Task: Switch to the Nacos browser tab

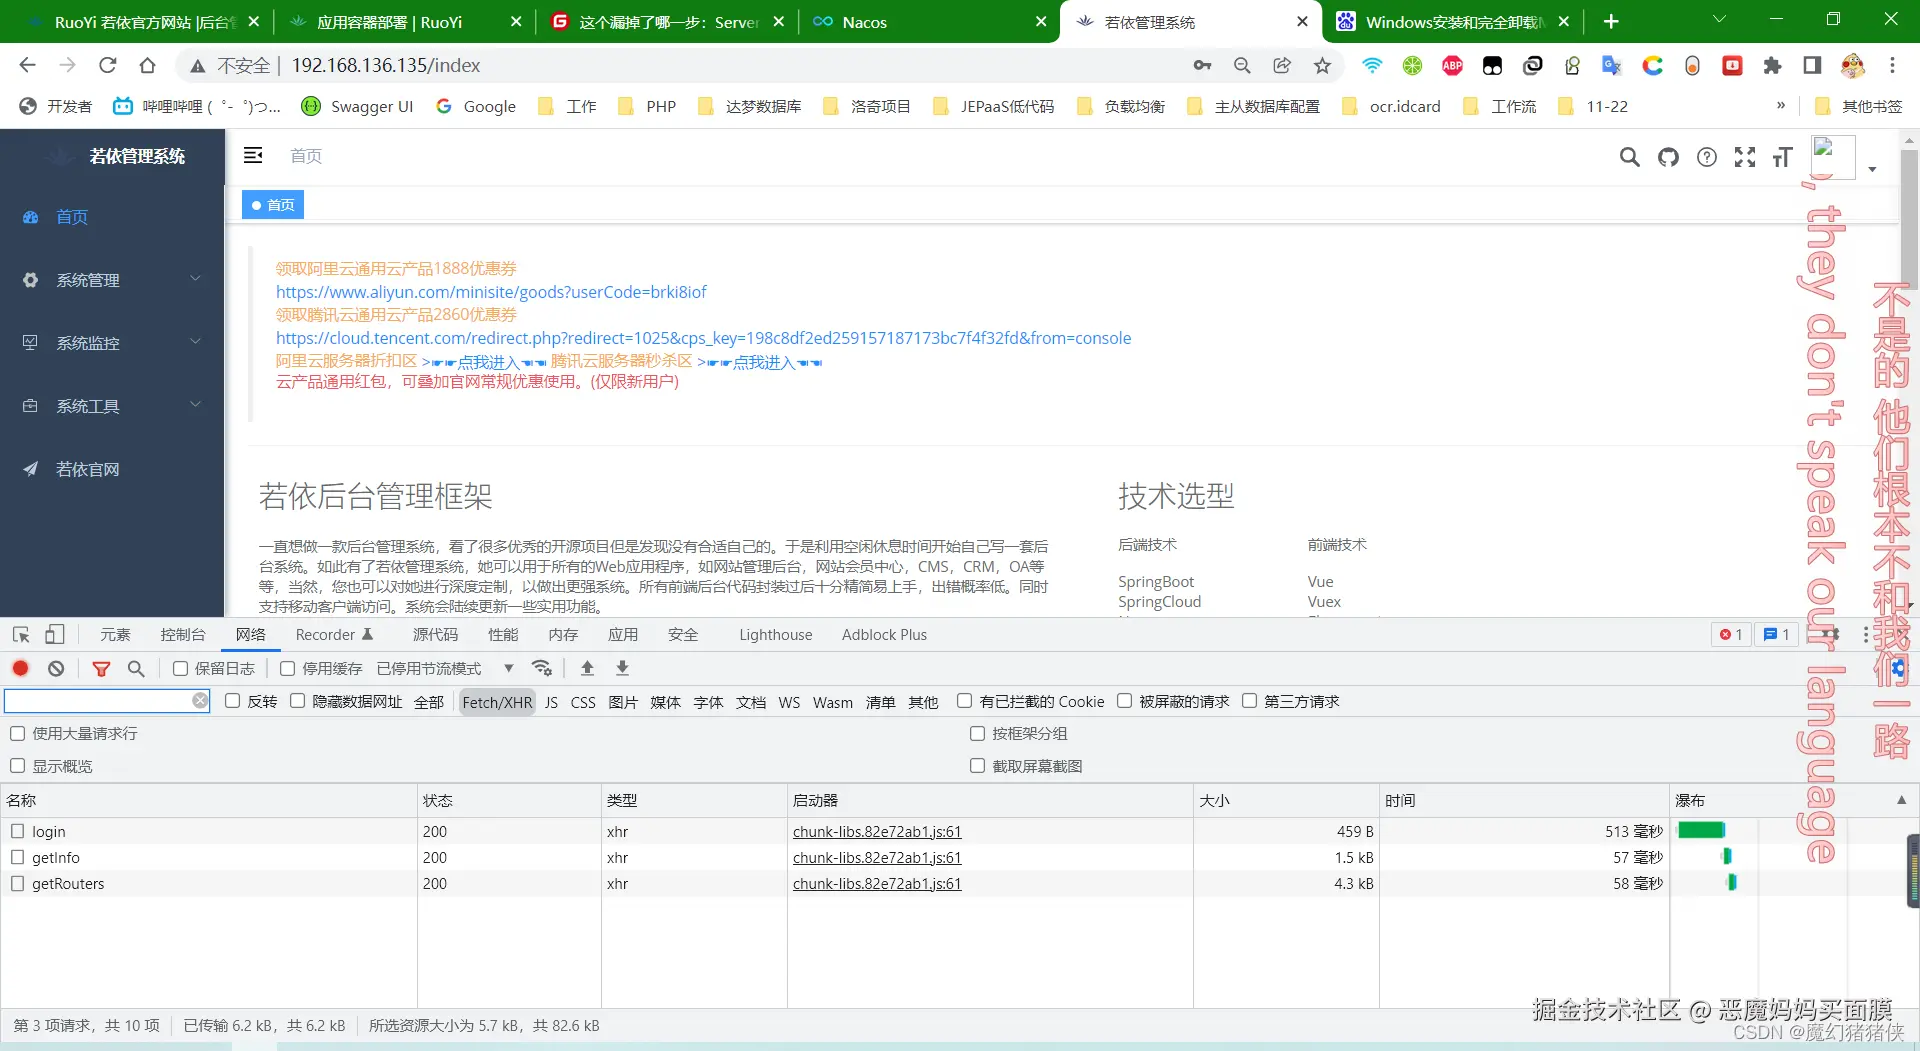Action: 929,21
